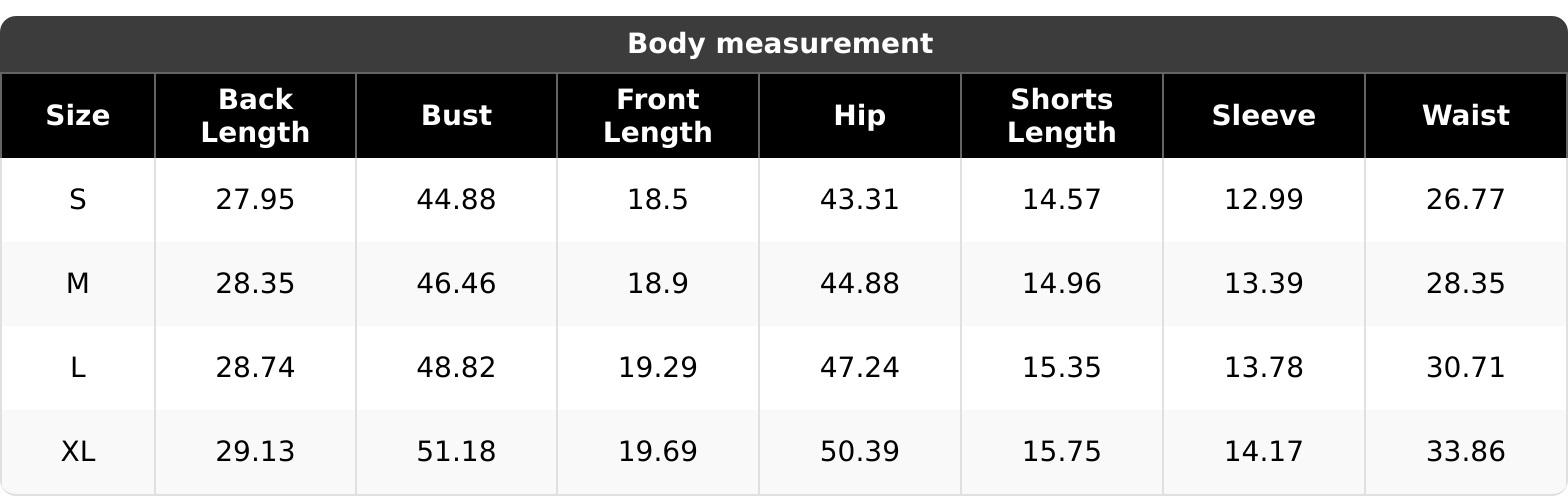The width and height of the screenshot is (1568, 496).
Task: Click waist value 28.35 for size M
Action: click(x=1465, y=284)
